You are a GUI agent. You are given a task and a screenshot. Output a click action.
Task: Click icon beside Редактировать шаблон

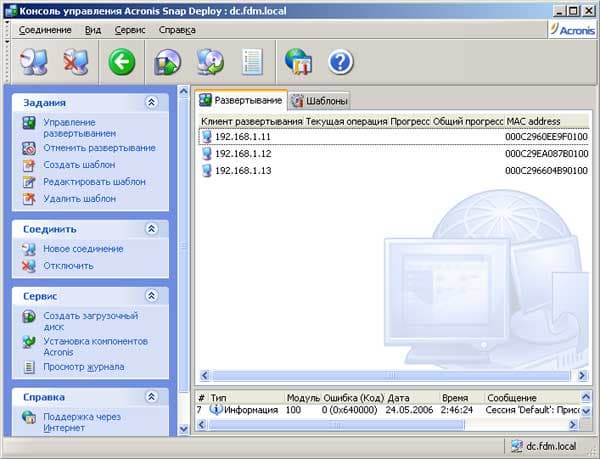click(29, 182)
